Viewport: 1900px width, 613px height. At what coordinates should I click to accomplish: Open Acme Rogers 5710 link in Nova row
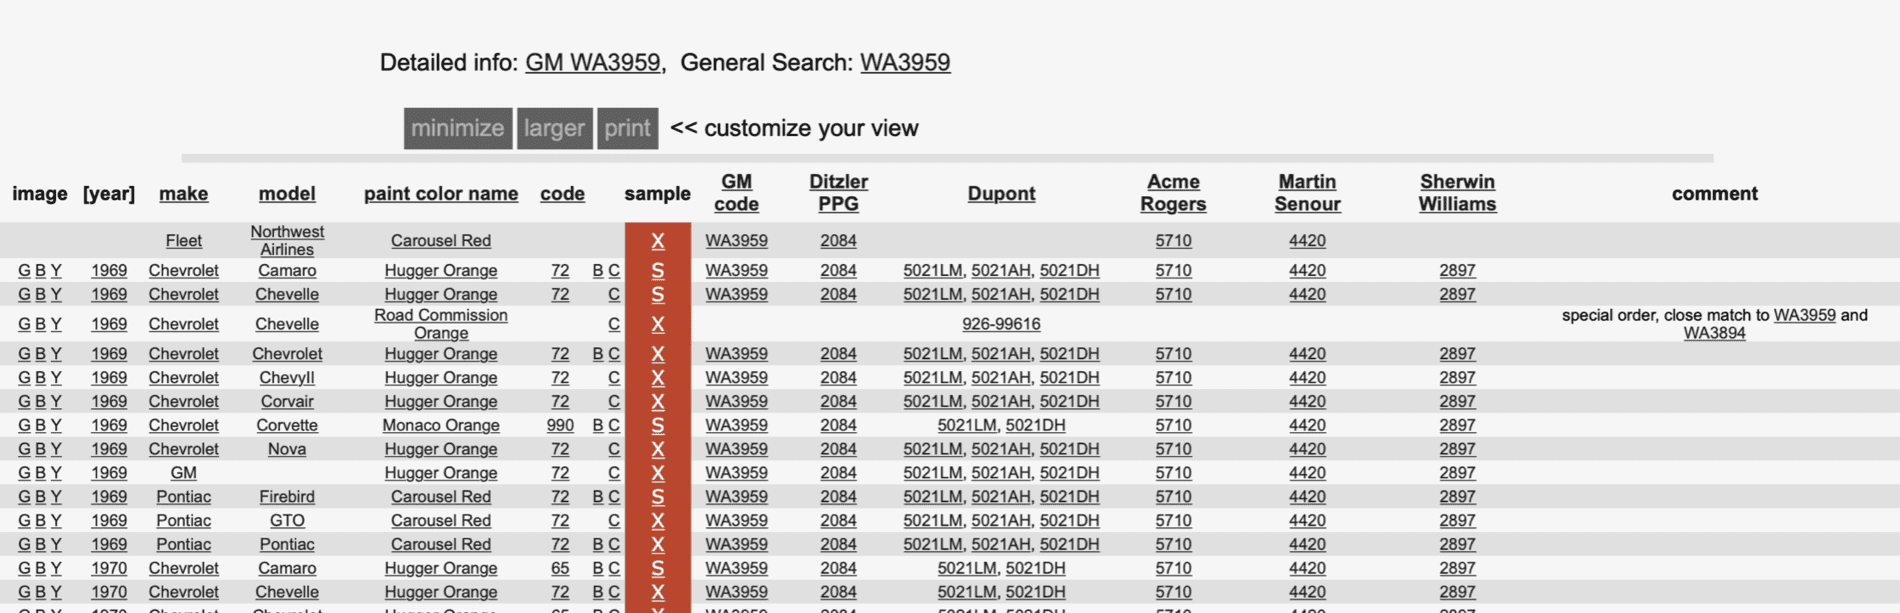click(1173, 449)
